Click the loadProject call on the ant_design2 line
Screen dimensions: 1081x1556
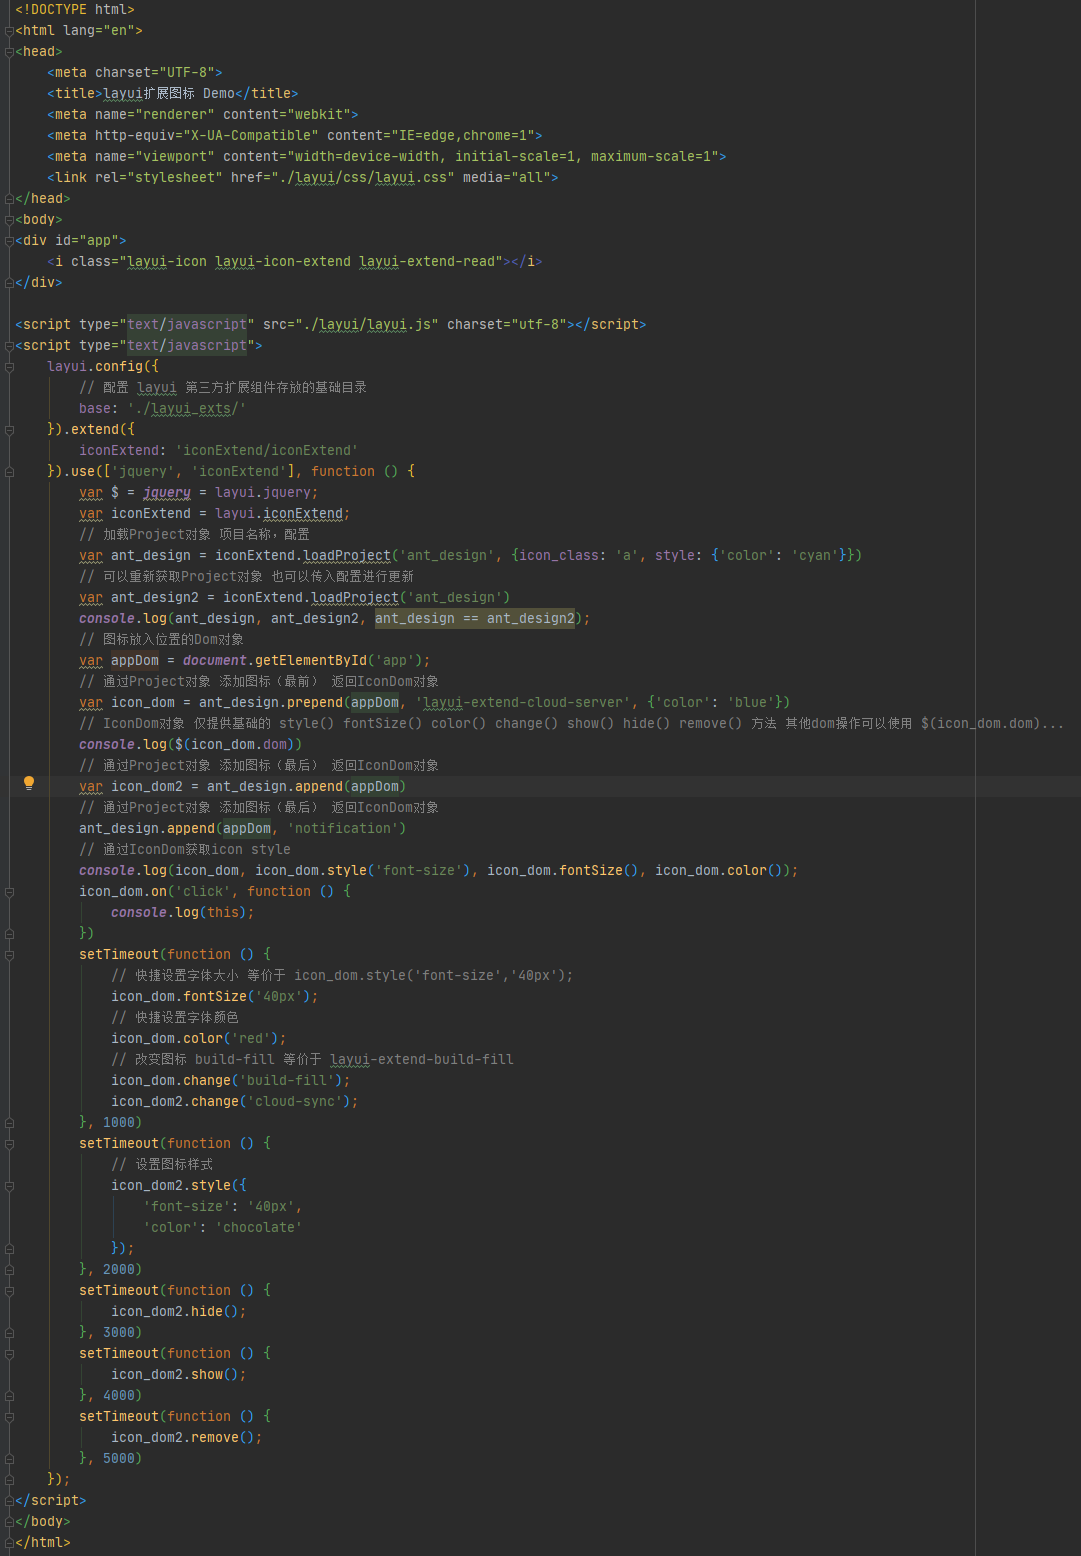tap(355, 598)
